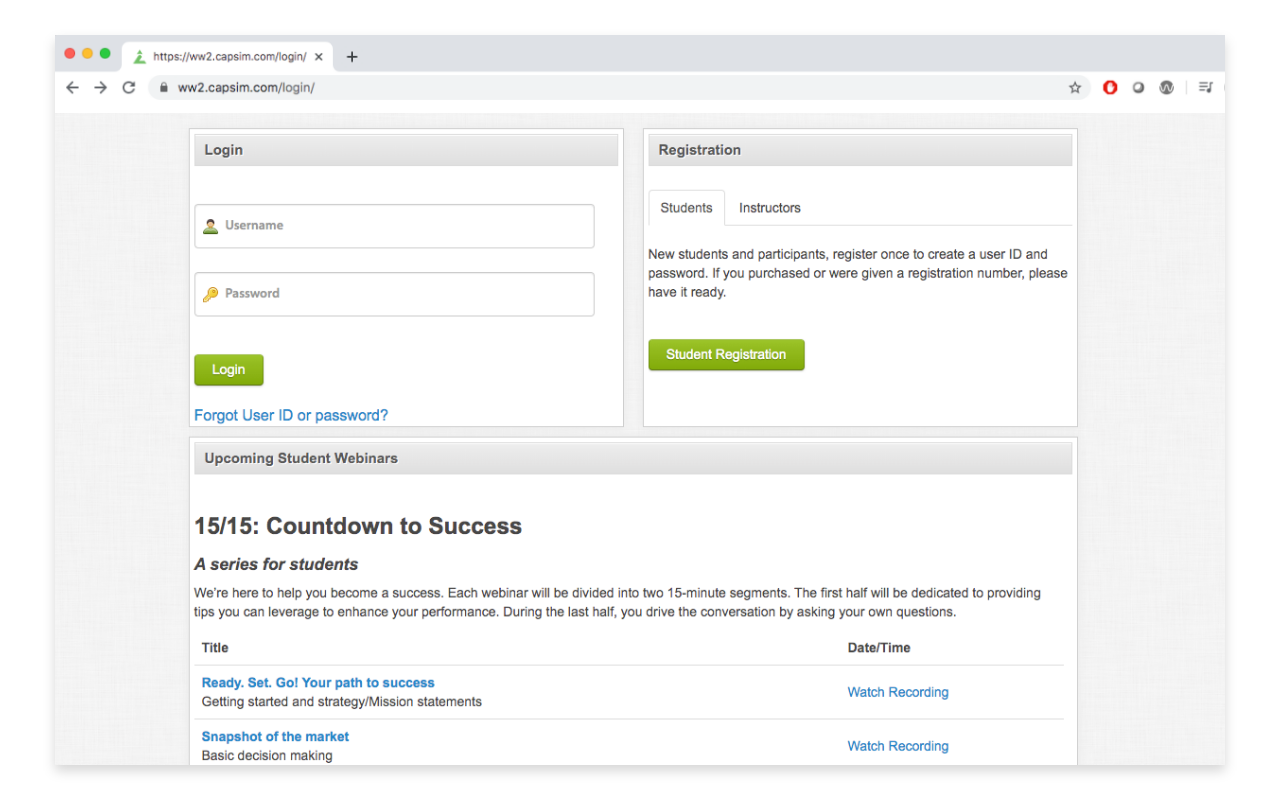Viewport: 1280px width, 800px height.
Task: Watch Recording for Snapshot of the market
Action: point(897,745)
